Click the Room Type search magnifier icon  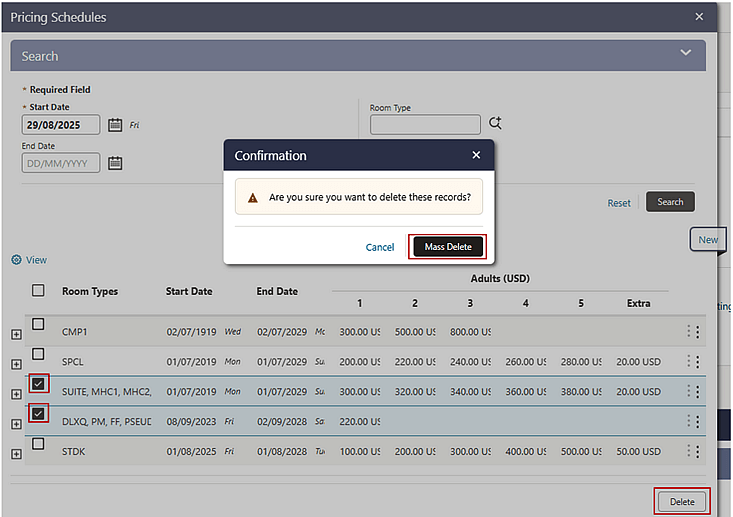pyautogui.click(x=495, y=123)
